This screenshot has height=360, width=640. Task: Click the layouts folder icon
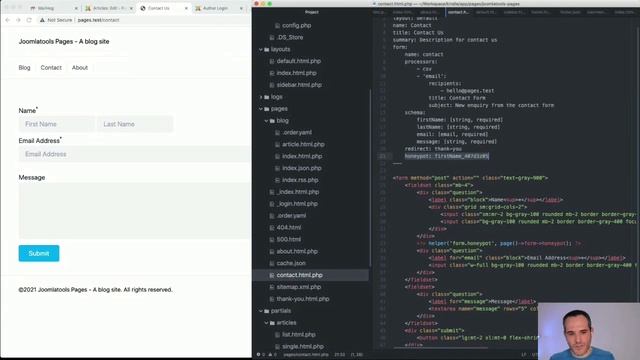(267, 49)
